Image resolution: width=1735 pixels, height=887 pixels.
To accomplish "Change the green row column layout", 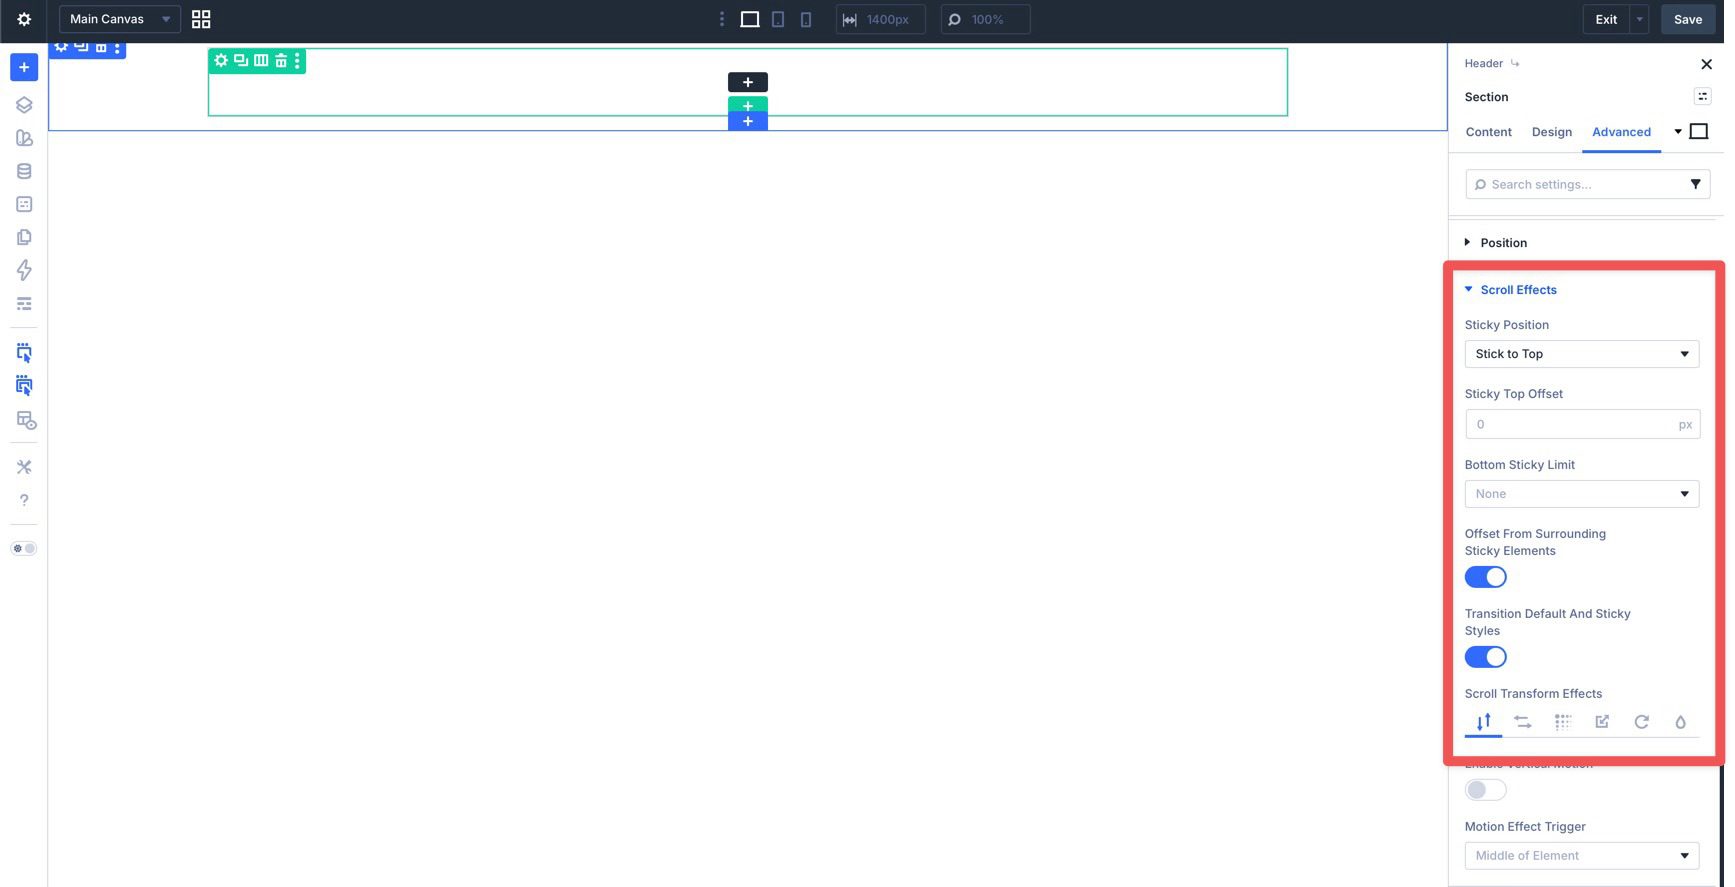I will [x=261, y=61].
